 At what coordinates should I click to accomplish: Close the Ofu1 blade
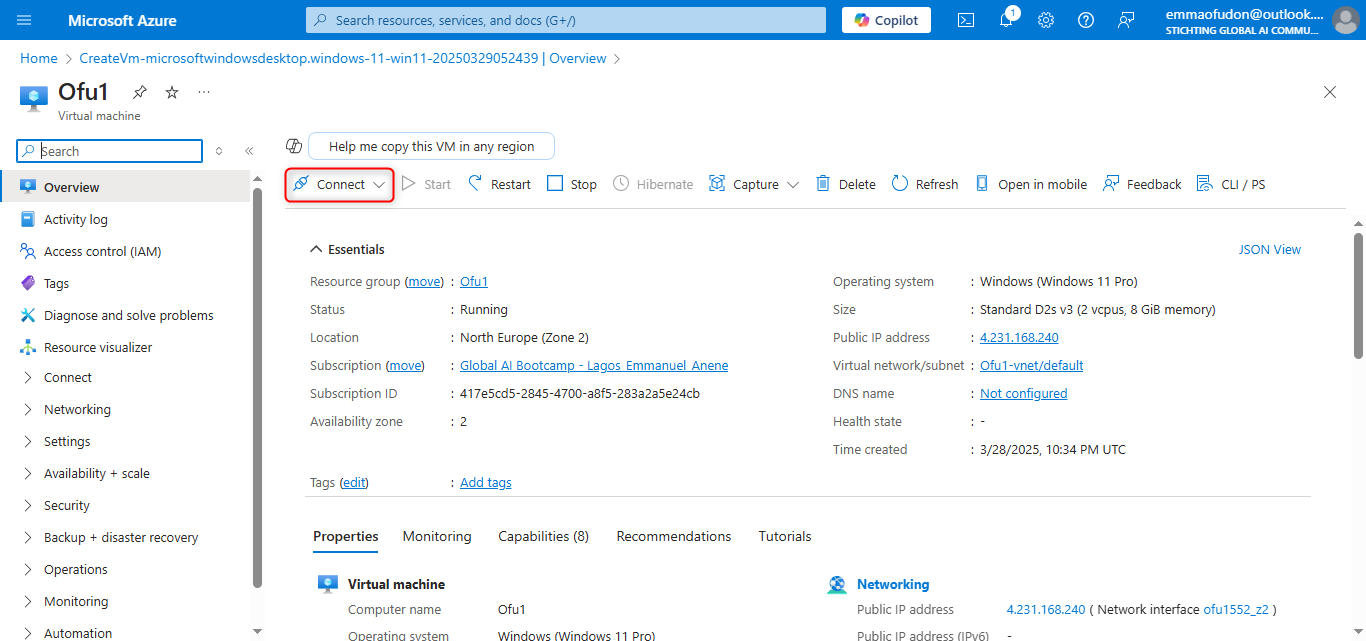point(1330,92)
